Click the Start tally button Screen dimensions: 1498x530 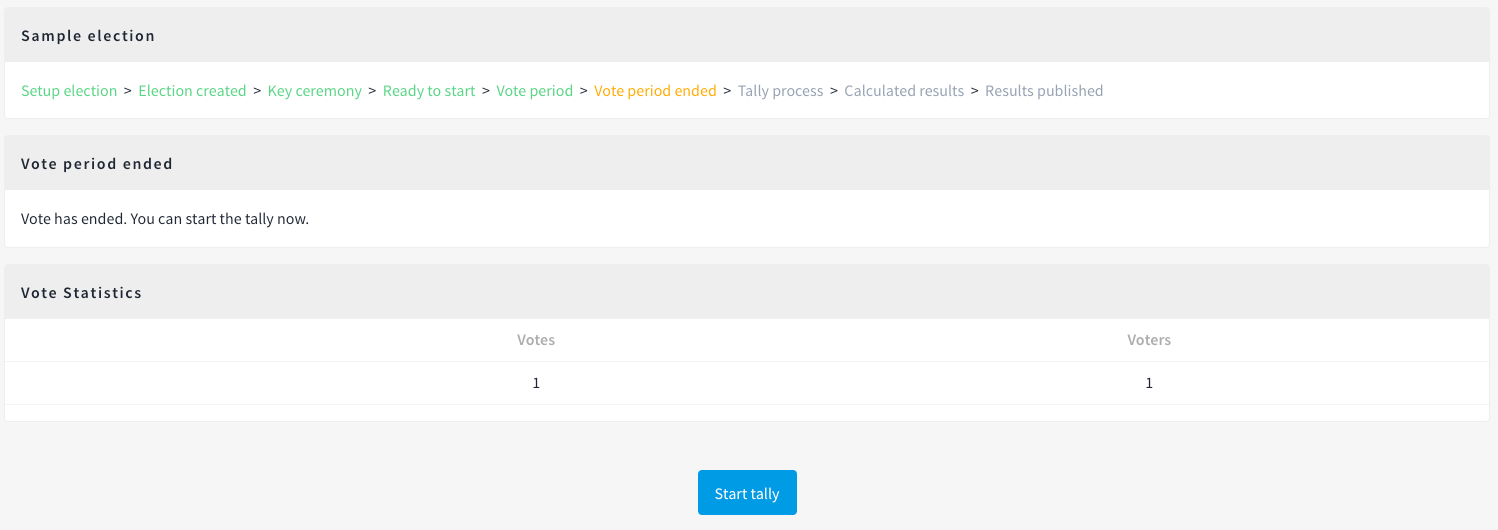pyautogui.click(x=747, y=493)
